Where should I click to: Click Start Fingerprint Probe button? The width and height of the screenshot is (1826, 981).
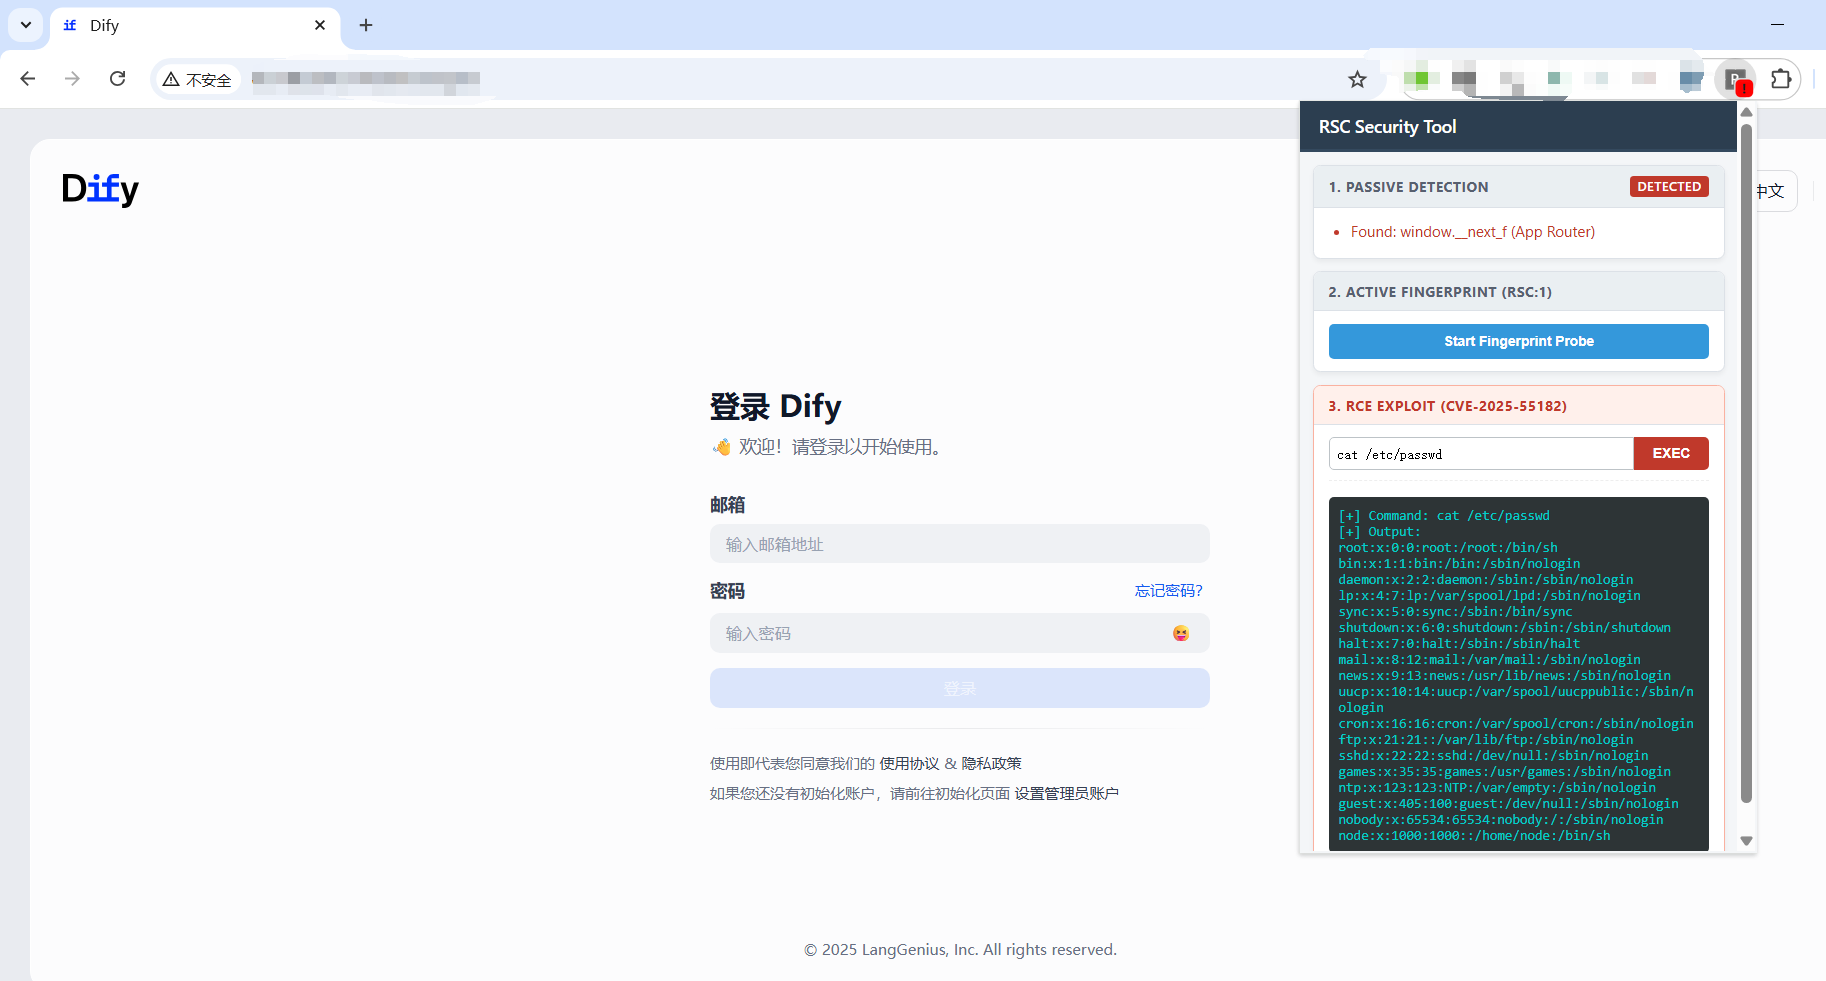tap(1518, 341)
